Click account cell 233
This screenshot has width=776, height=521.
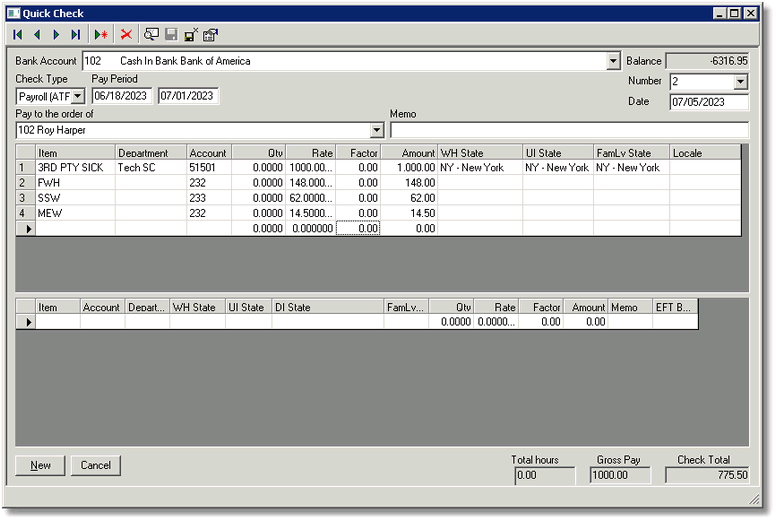[x=209, y=198]
